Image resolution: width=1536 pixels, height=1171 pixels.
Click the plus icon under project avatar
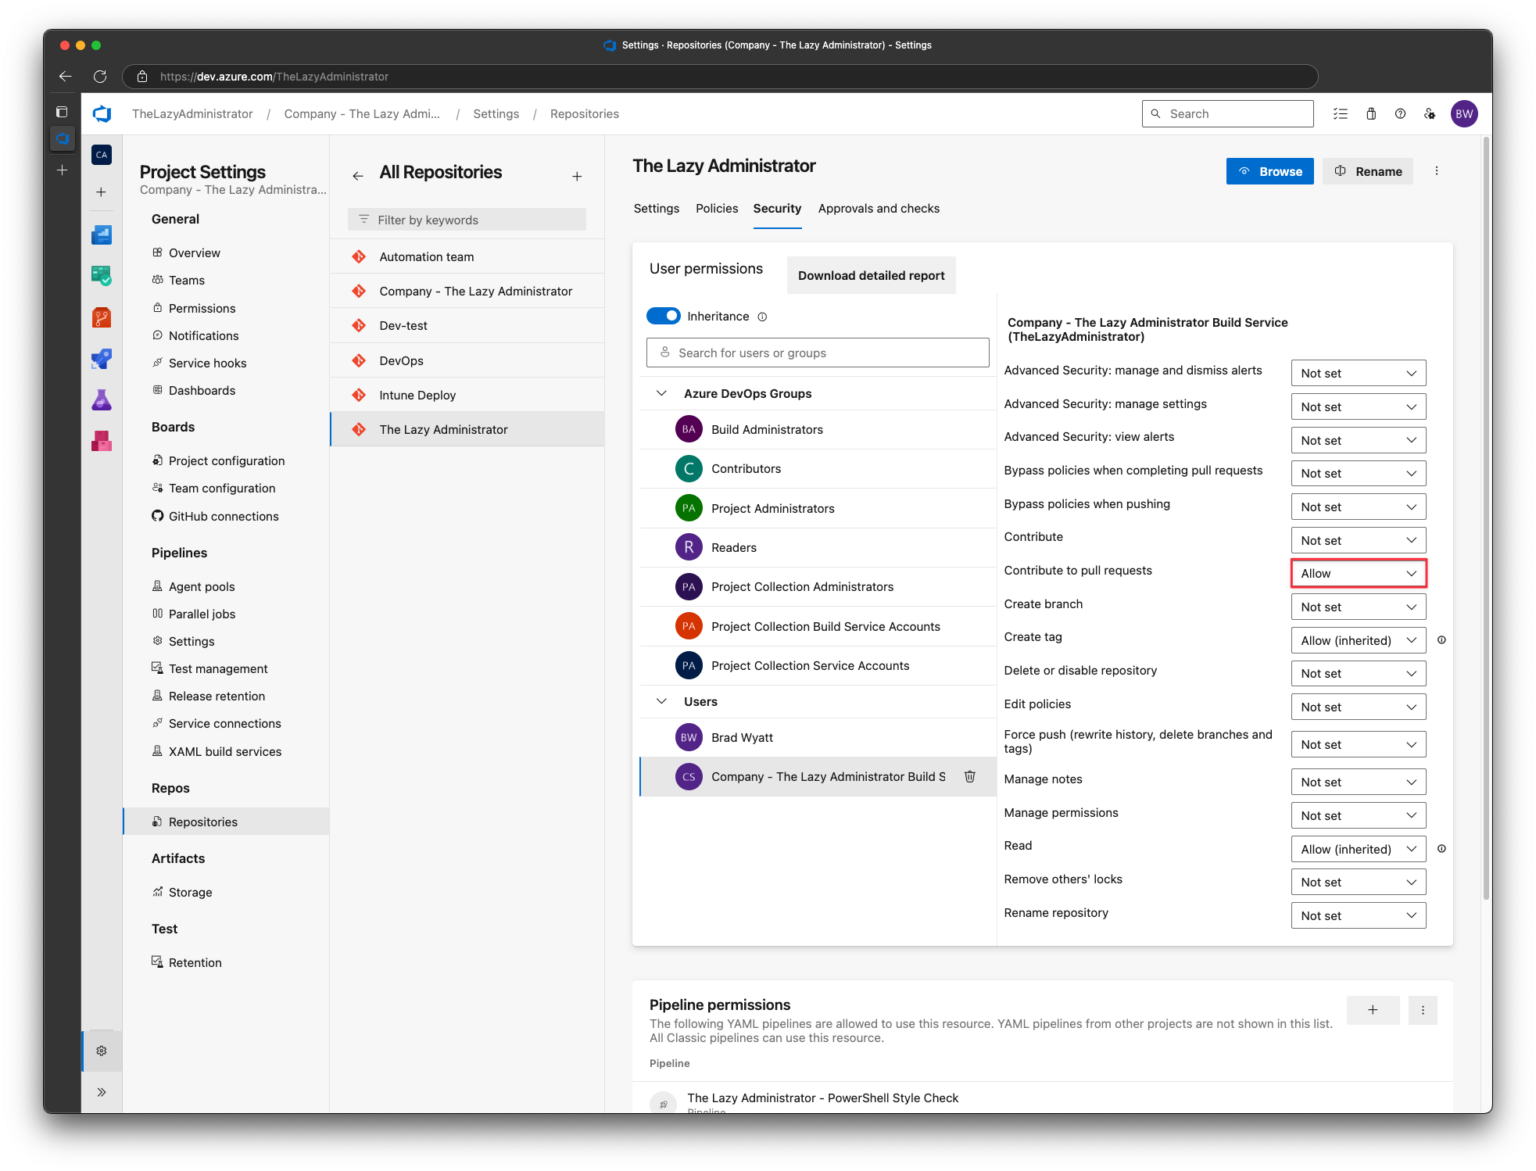pos(101,192)
